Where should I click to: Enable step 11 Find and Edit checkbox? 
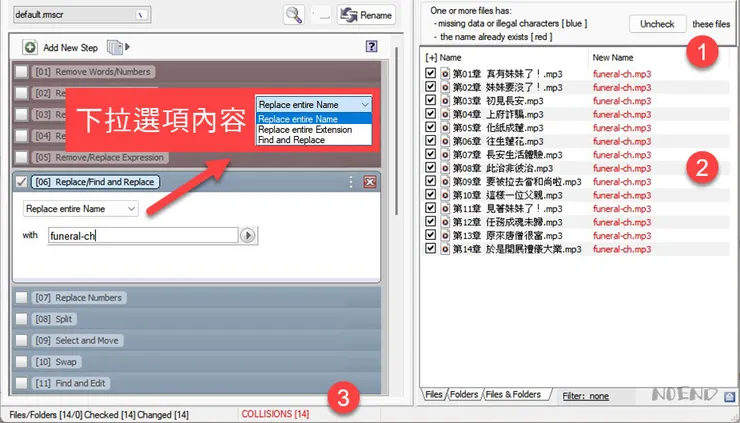21,383
